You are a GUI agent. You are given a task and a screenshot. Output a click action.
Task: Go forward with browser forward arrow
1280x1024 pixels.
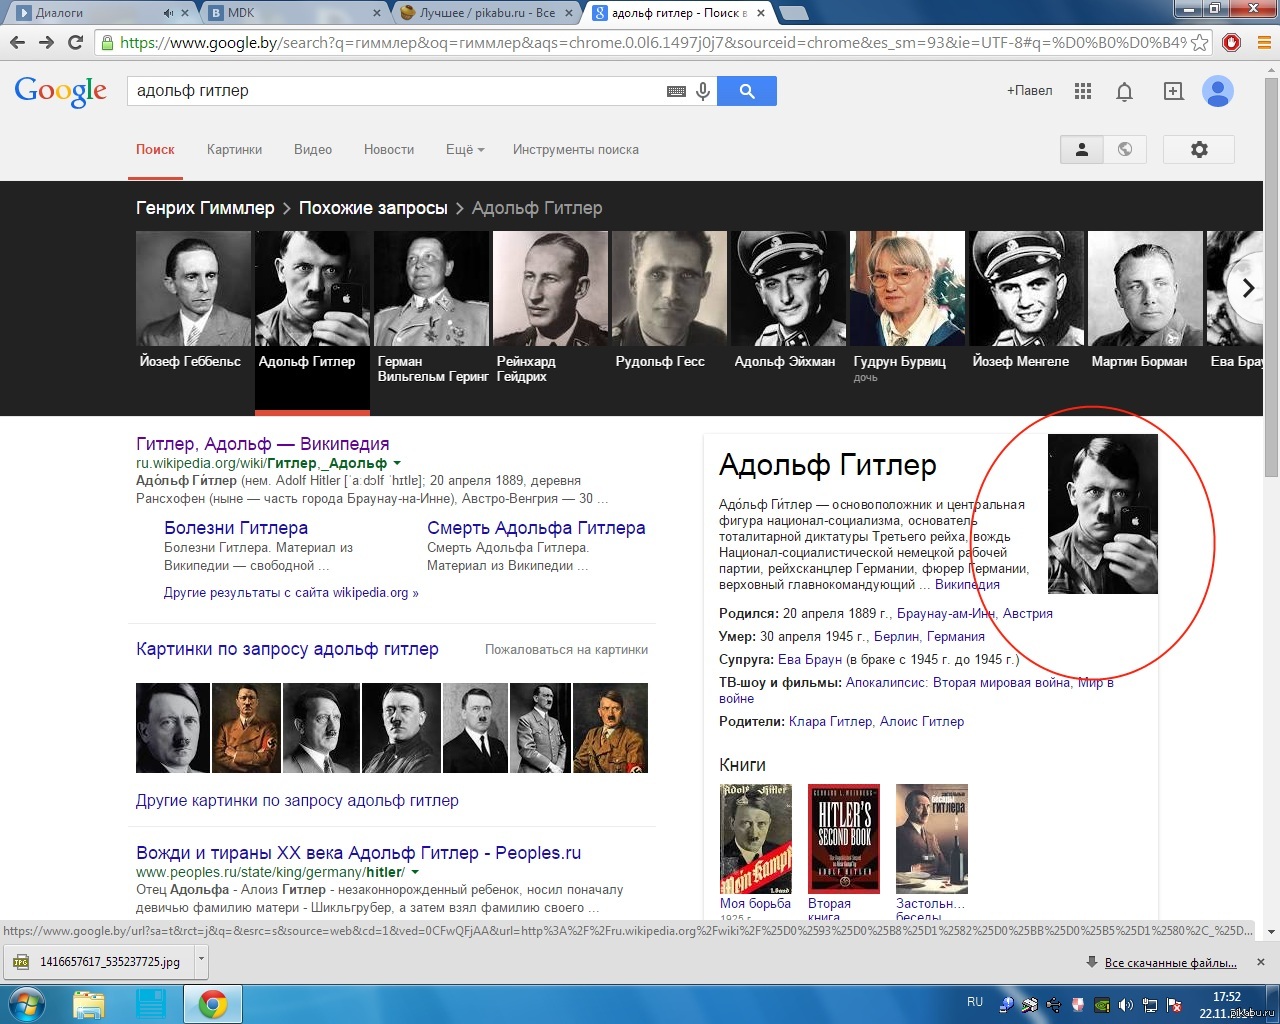coord(46,42)
